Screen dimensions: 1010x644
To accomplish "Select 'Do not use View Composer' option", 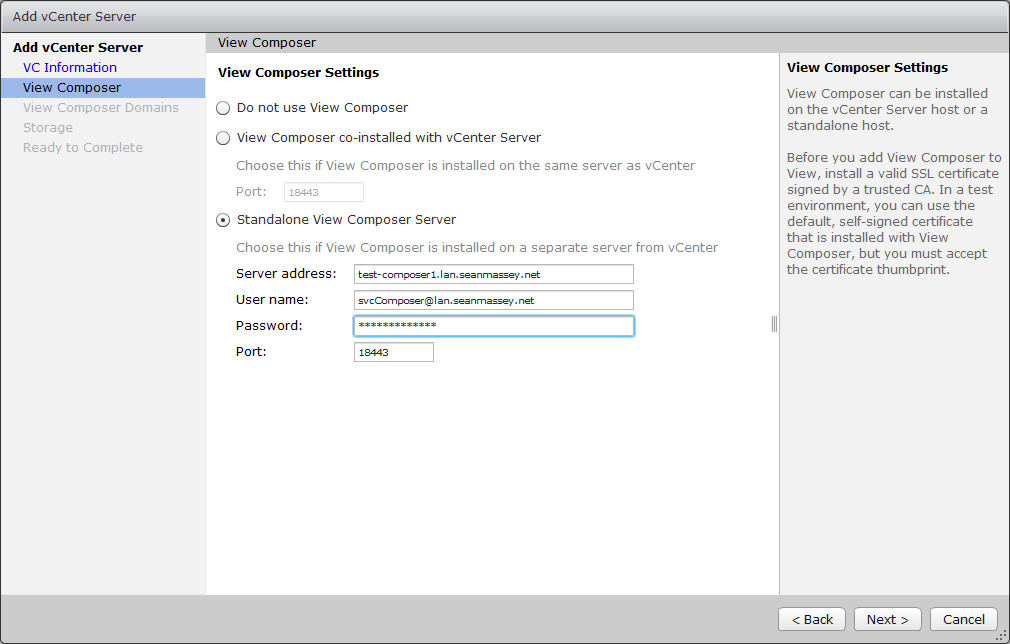I will point(223,108).
